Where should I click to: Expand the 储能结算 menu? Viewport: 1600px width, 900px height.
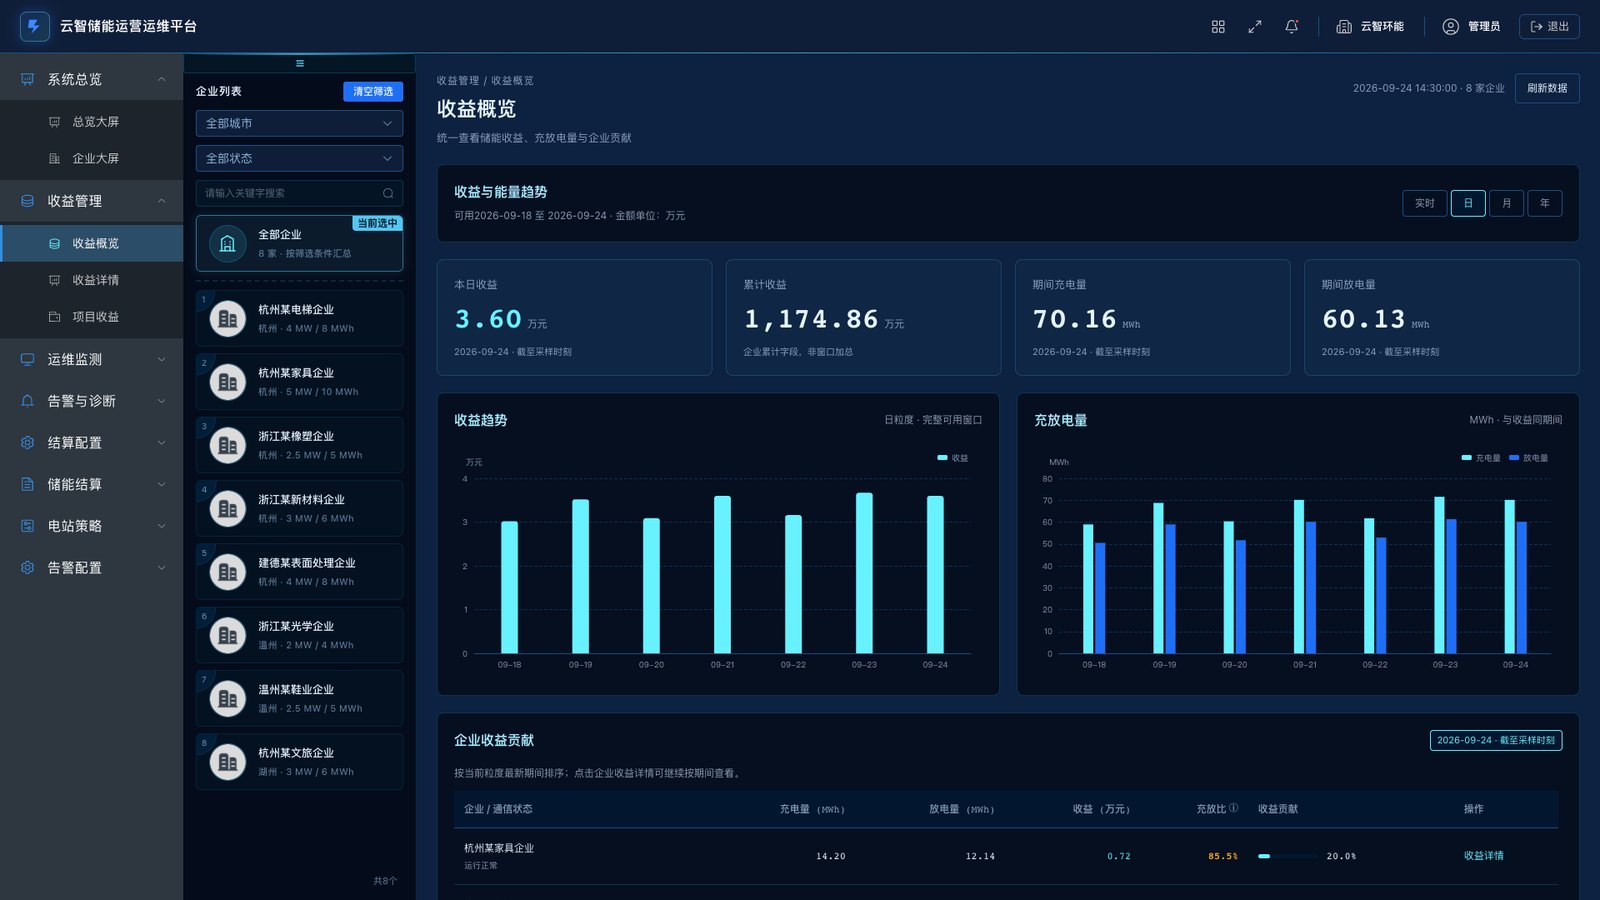[x=92, y=484]
